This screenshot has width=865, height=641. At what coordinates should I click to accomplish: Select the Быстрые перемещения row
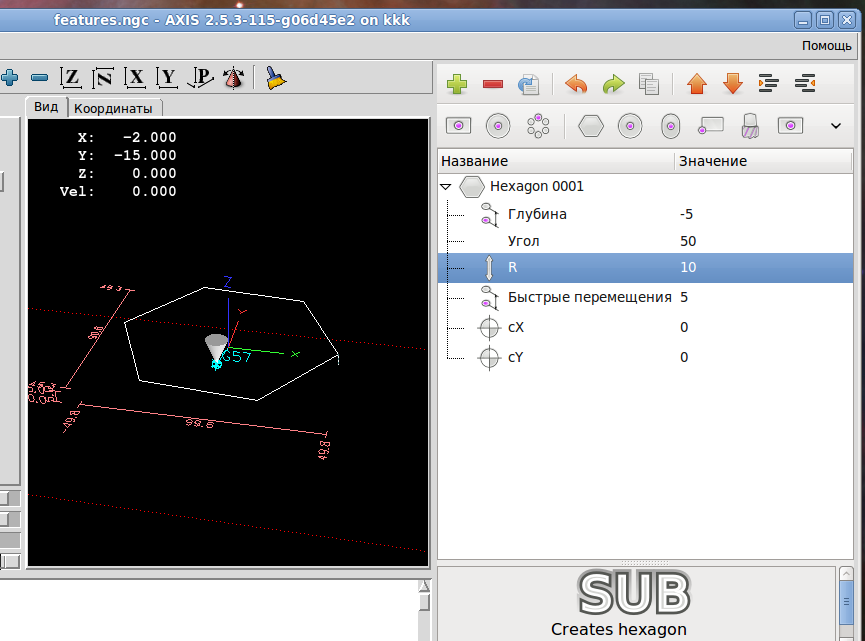click(x=645, y=297)
